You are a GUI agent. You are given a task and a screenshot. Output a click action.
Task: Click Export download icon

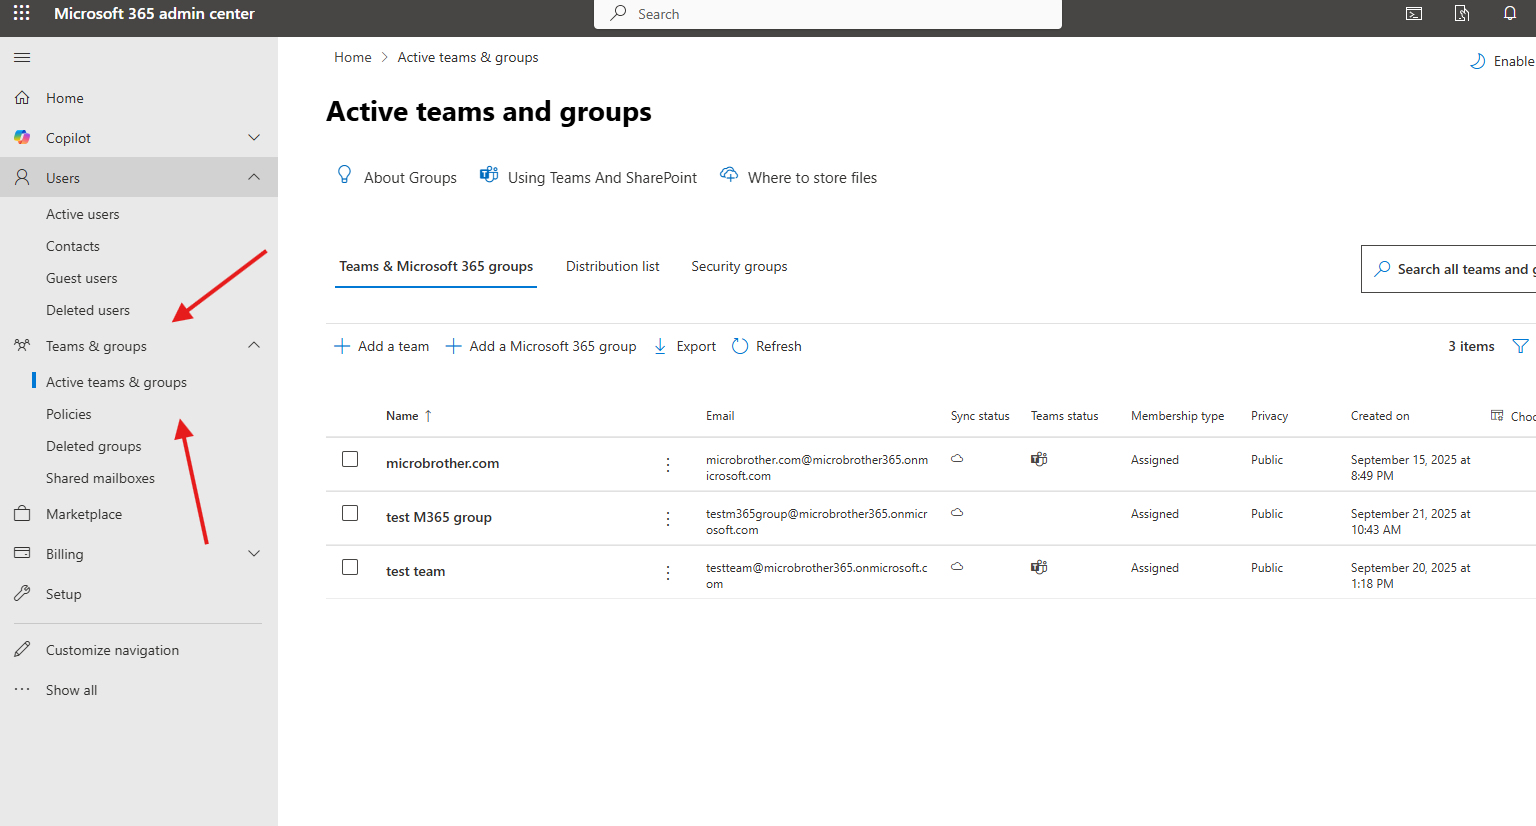click(660, 346)
